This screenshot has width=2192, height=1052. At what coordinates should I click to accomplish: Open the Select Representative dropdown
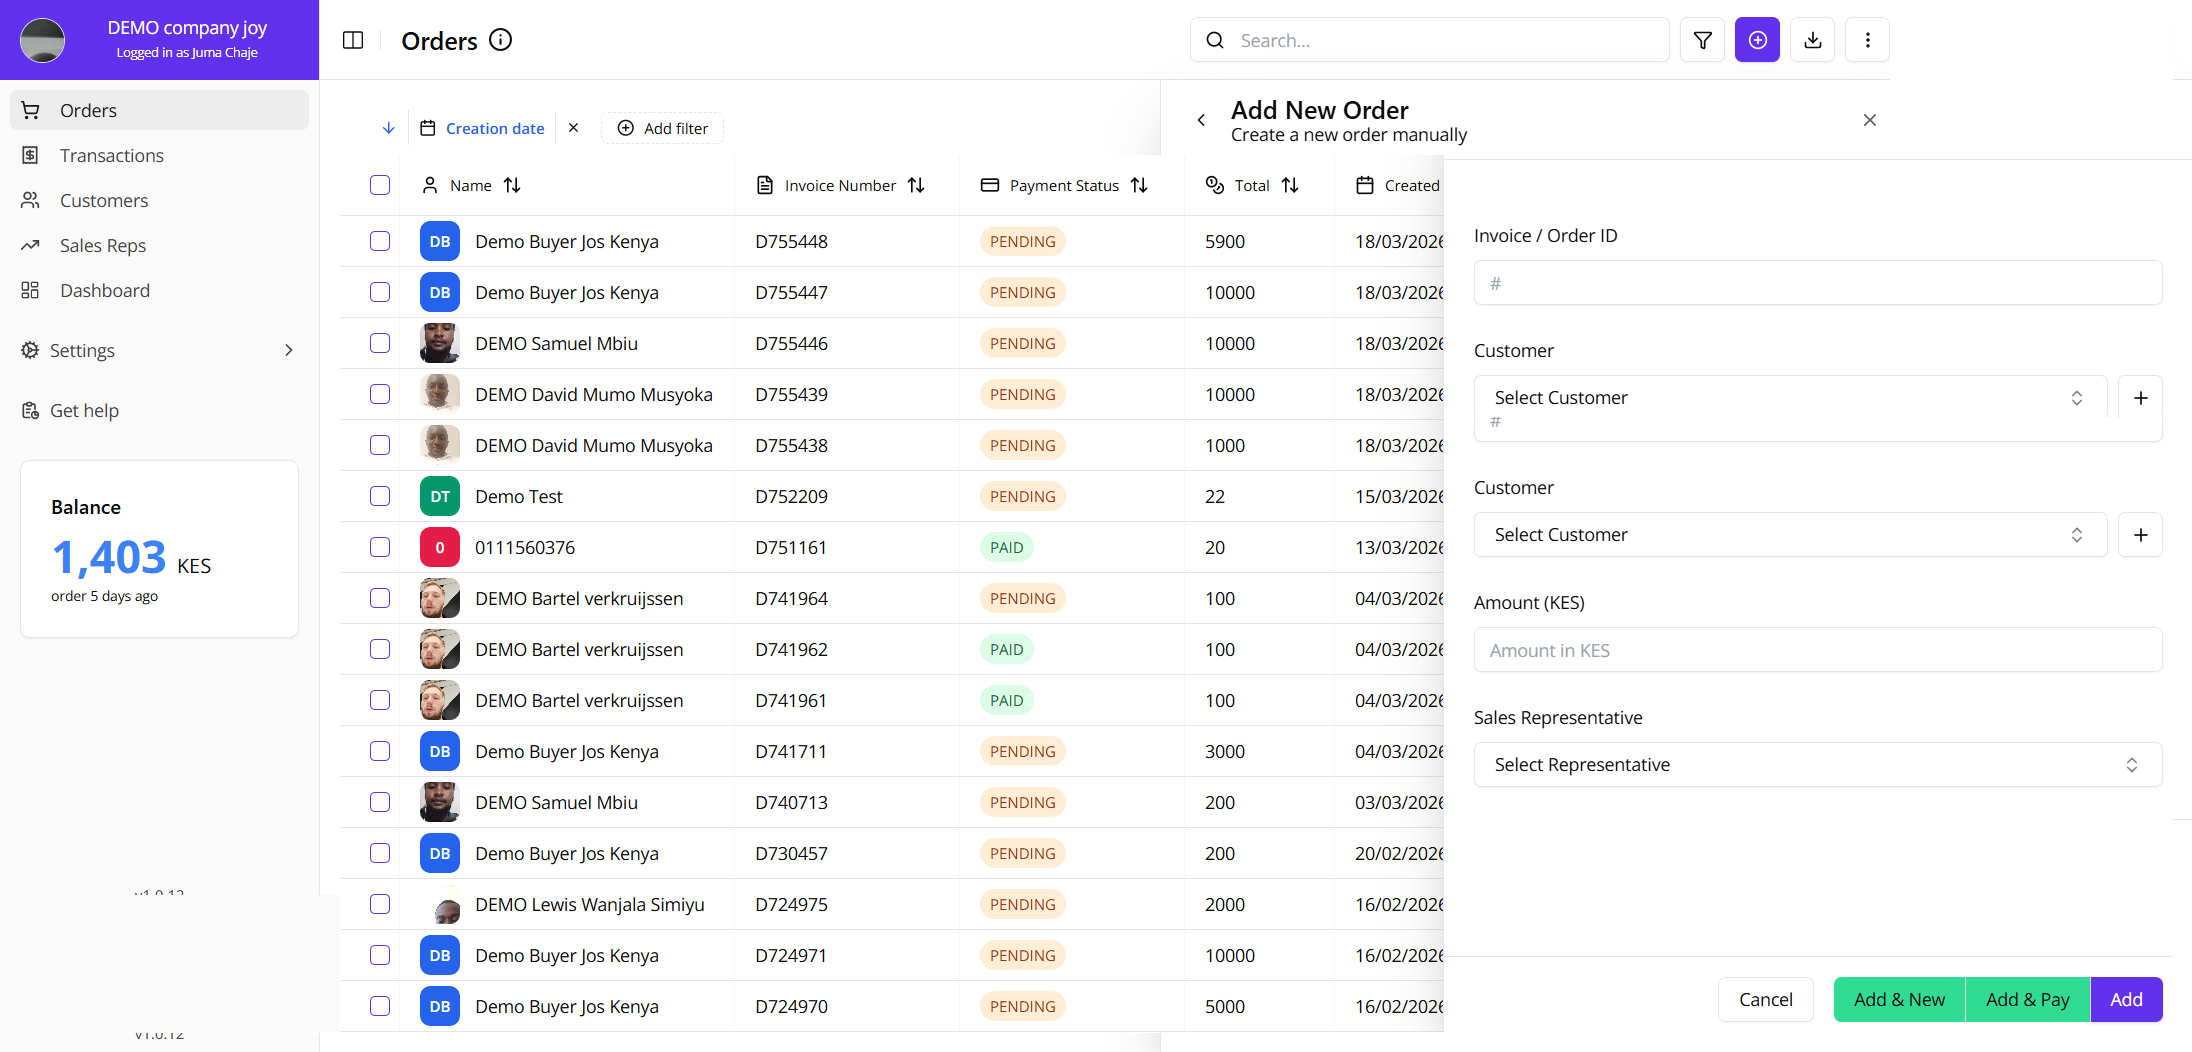[1816, 764]
